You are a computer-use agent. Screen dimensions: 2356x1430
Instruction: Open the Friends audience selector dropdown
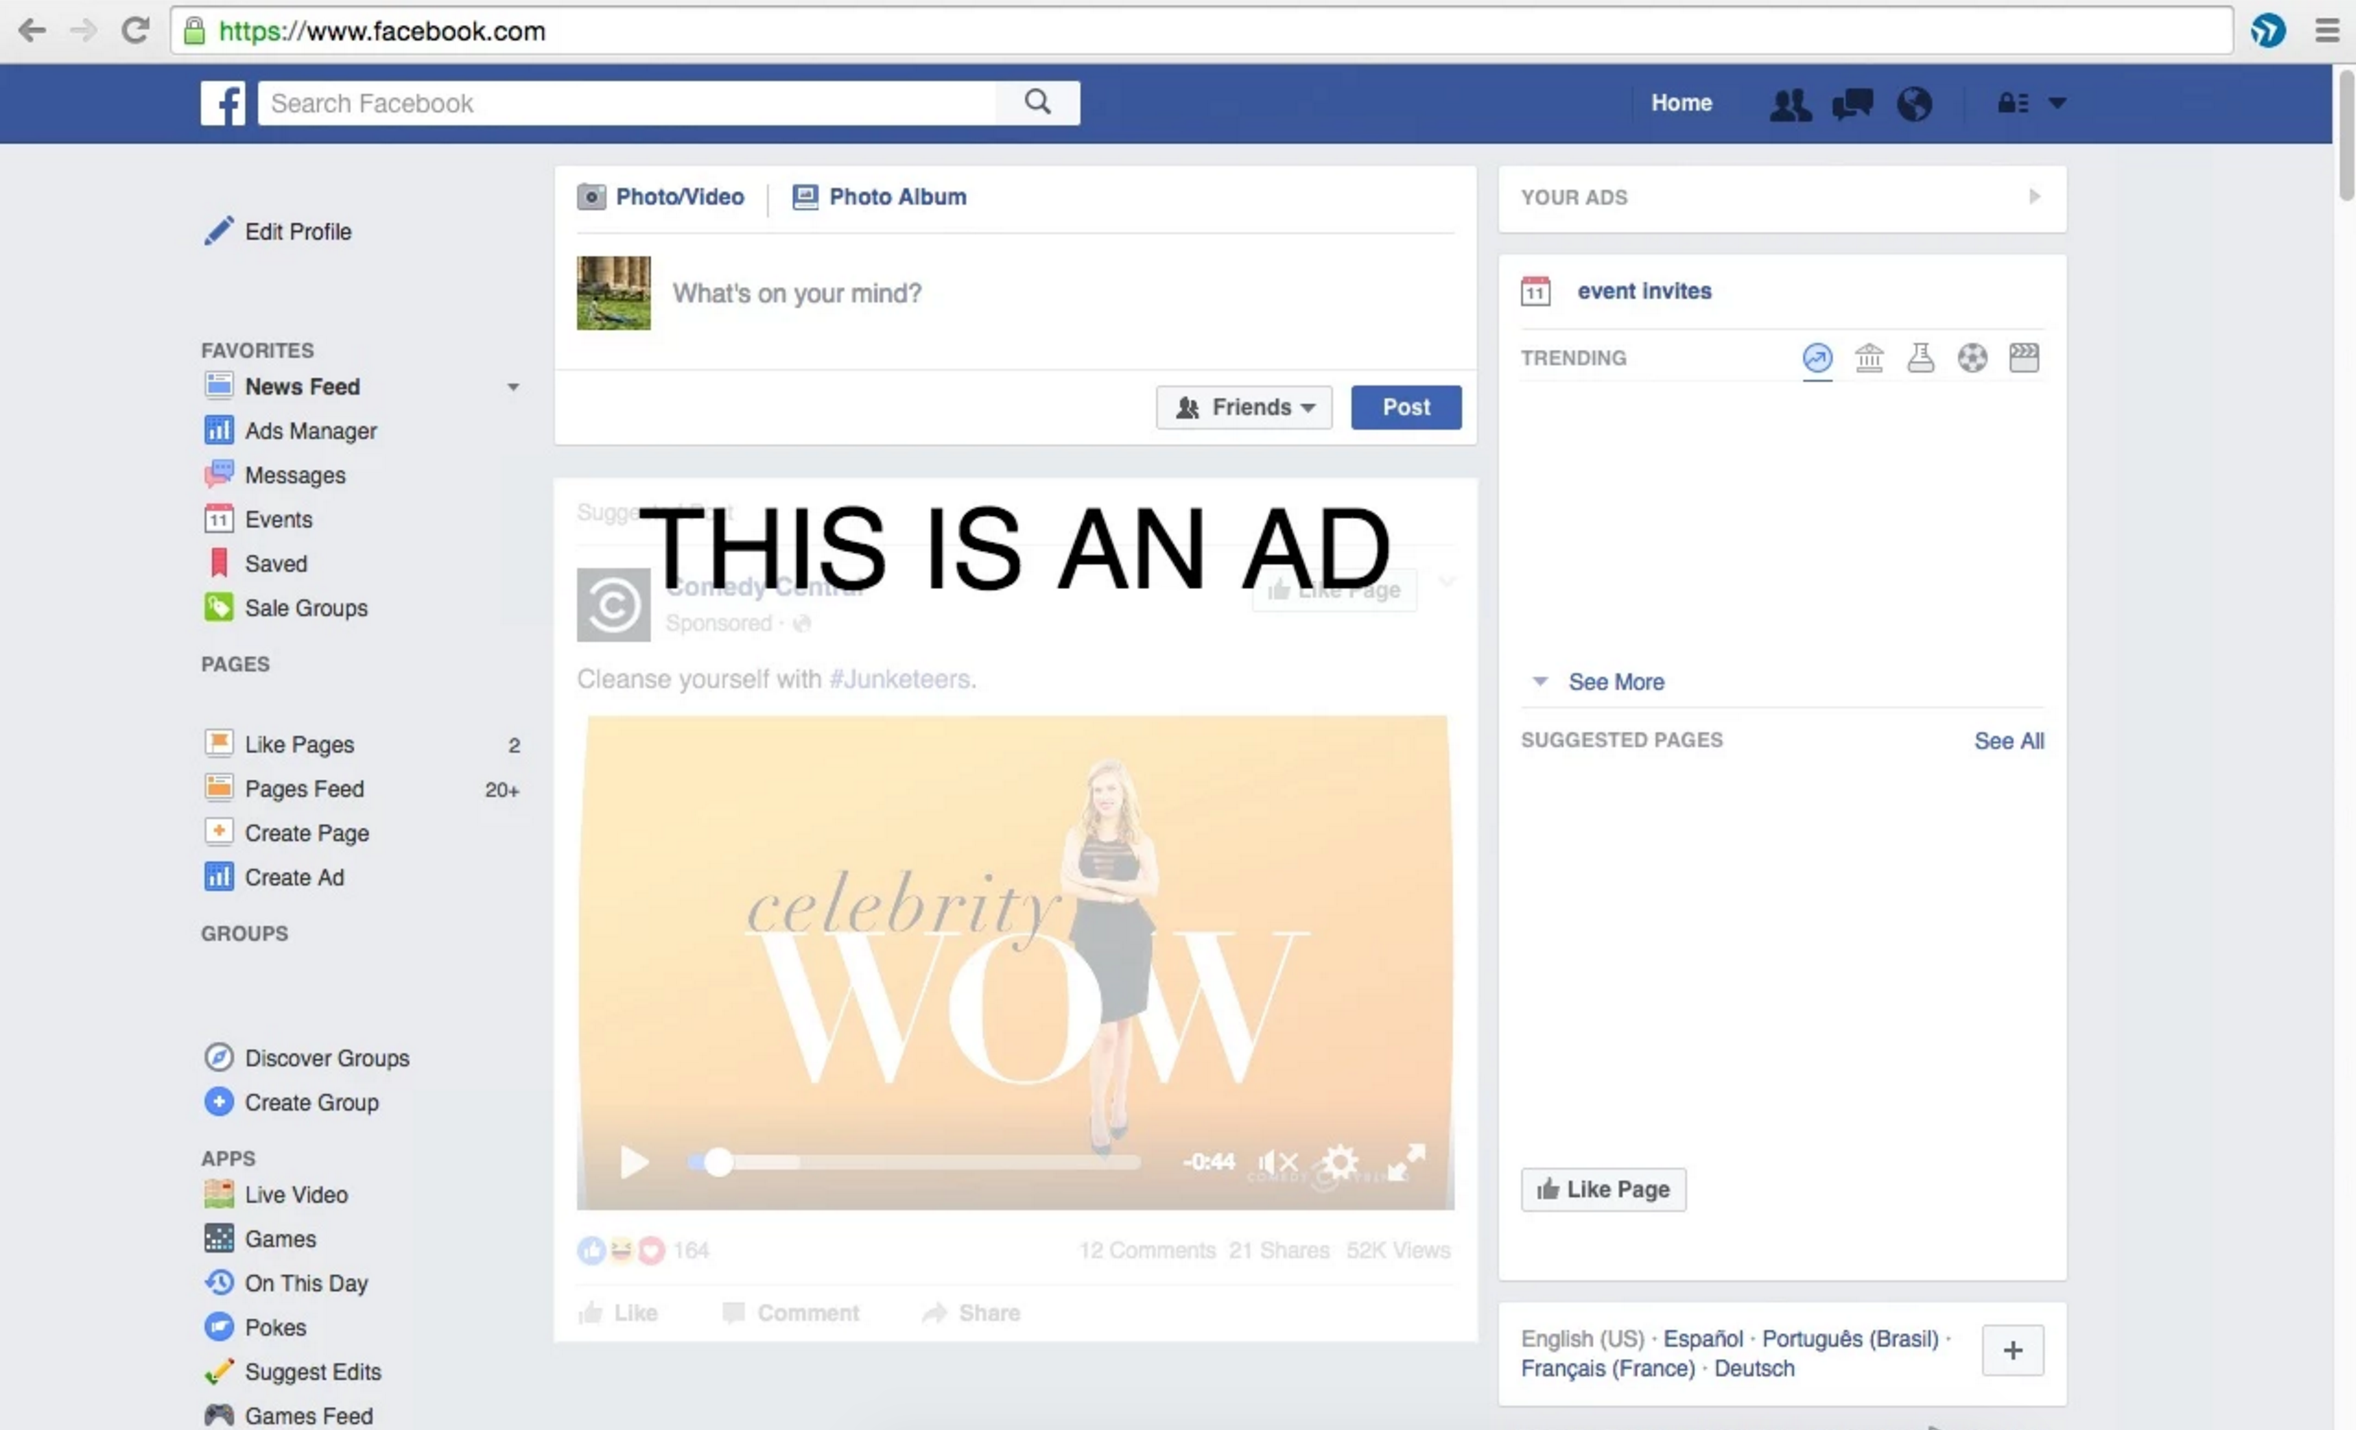[1243, 407]
